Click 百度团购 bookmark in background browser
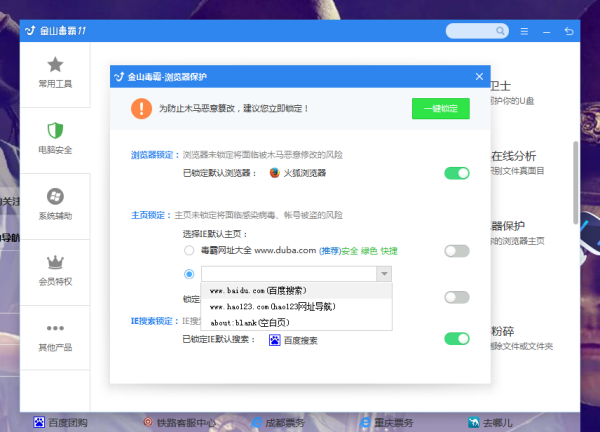 pos(60,422)
